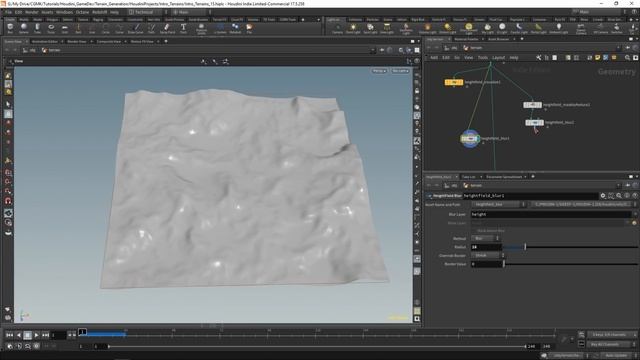Click the heightfield_maskbyfeature1 node
This screenshot has width=640, height=360.
point(533,105)
